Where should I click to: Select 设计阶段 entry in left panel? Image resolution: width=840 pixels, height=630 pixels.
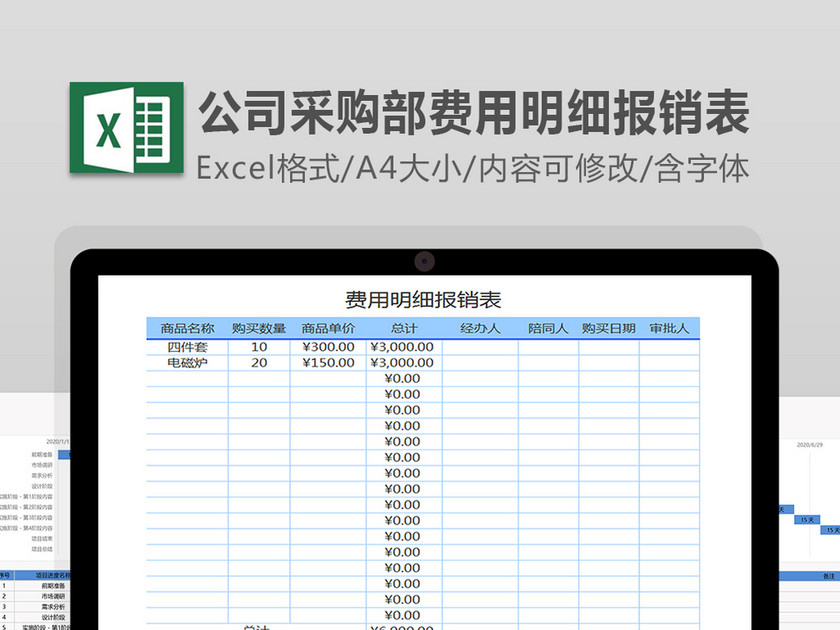pos(45,485)
